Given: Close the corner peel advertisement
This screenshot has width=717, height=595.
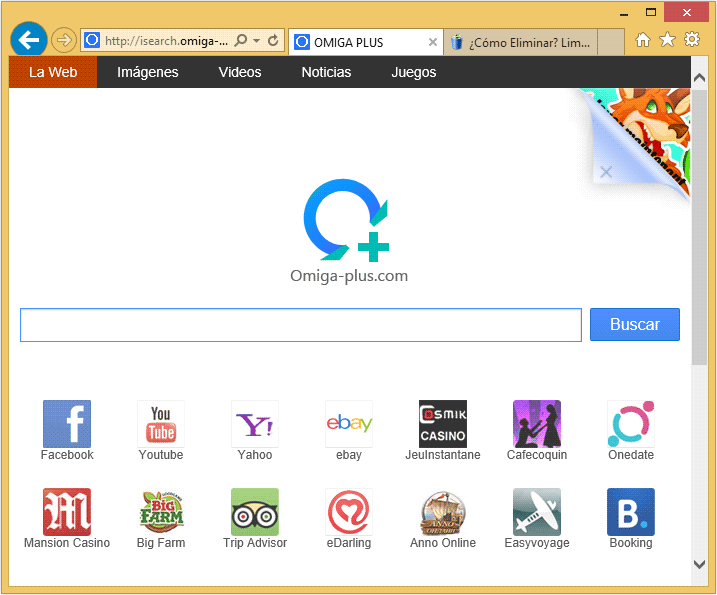Looking at the screenshot, I should pos(606,172).
